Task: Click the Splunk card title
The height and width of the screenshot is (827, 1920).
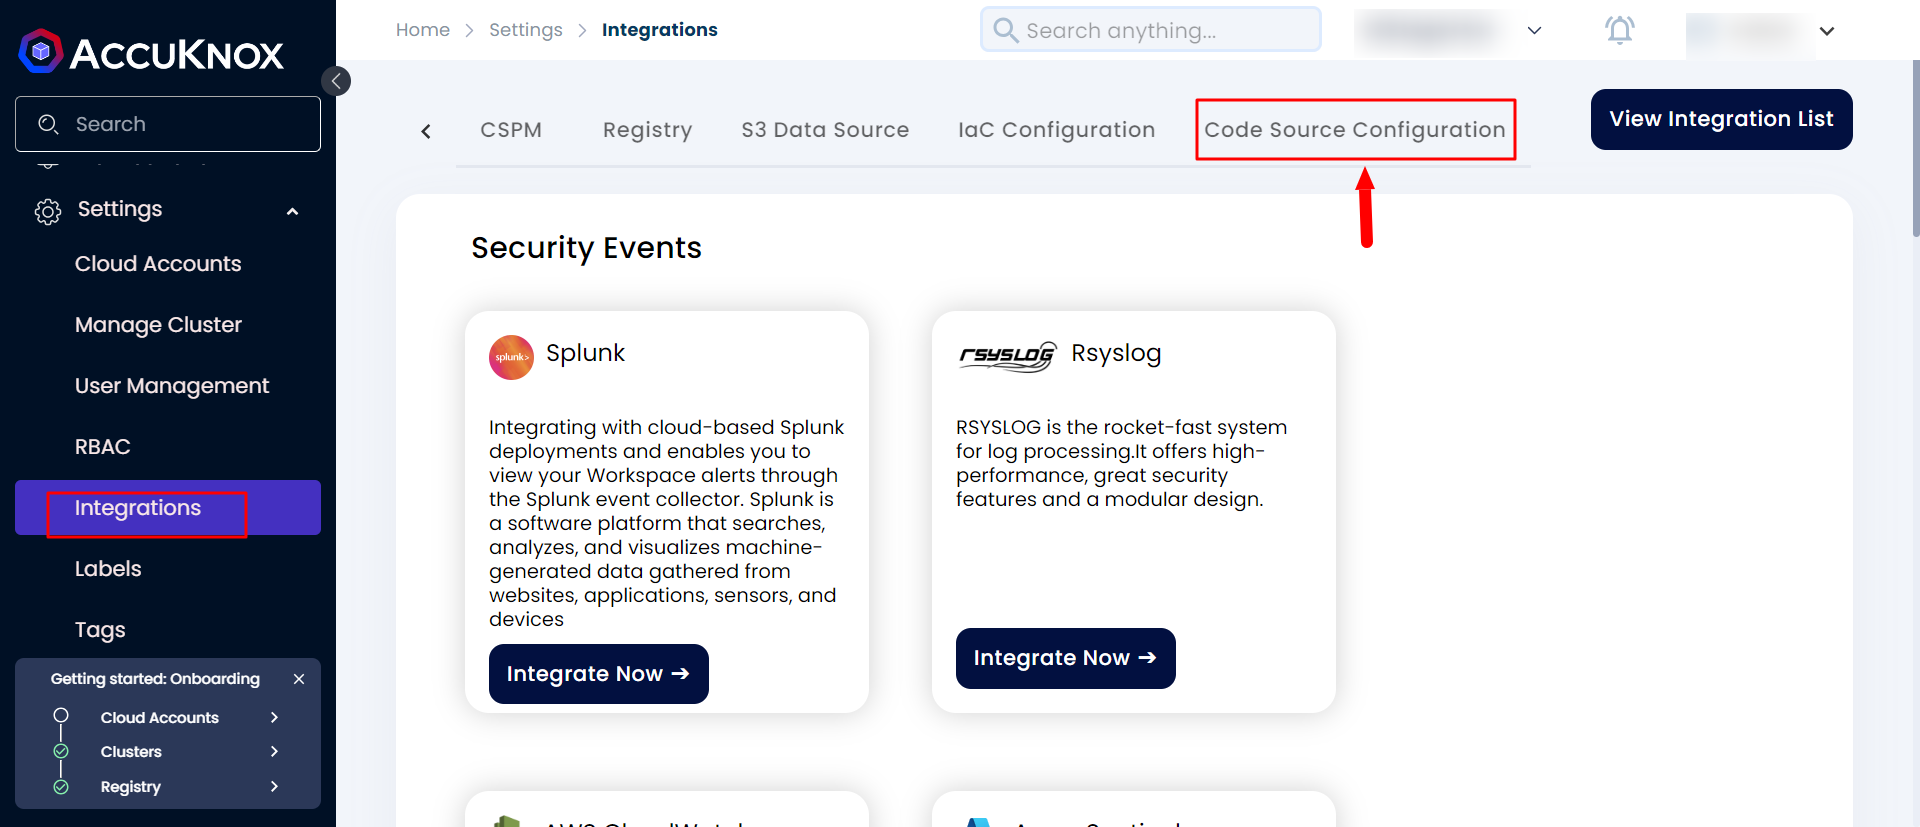Action: coord(585,353)
